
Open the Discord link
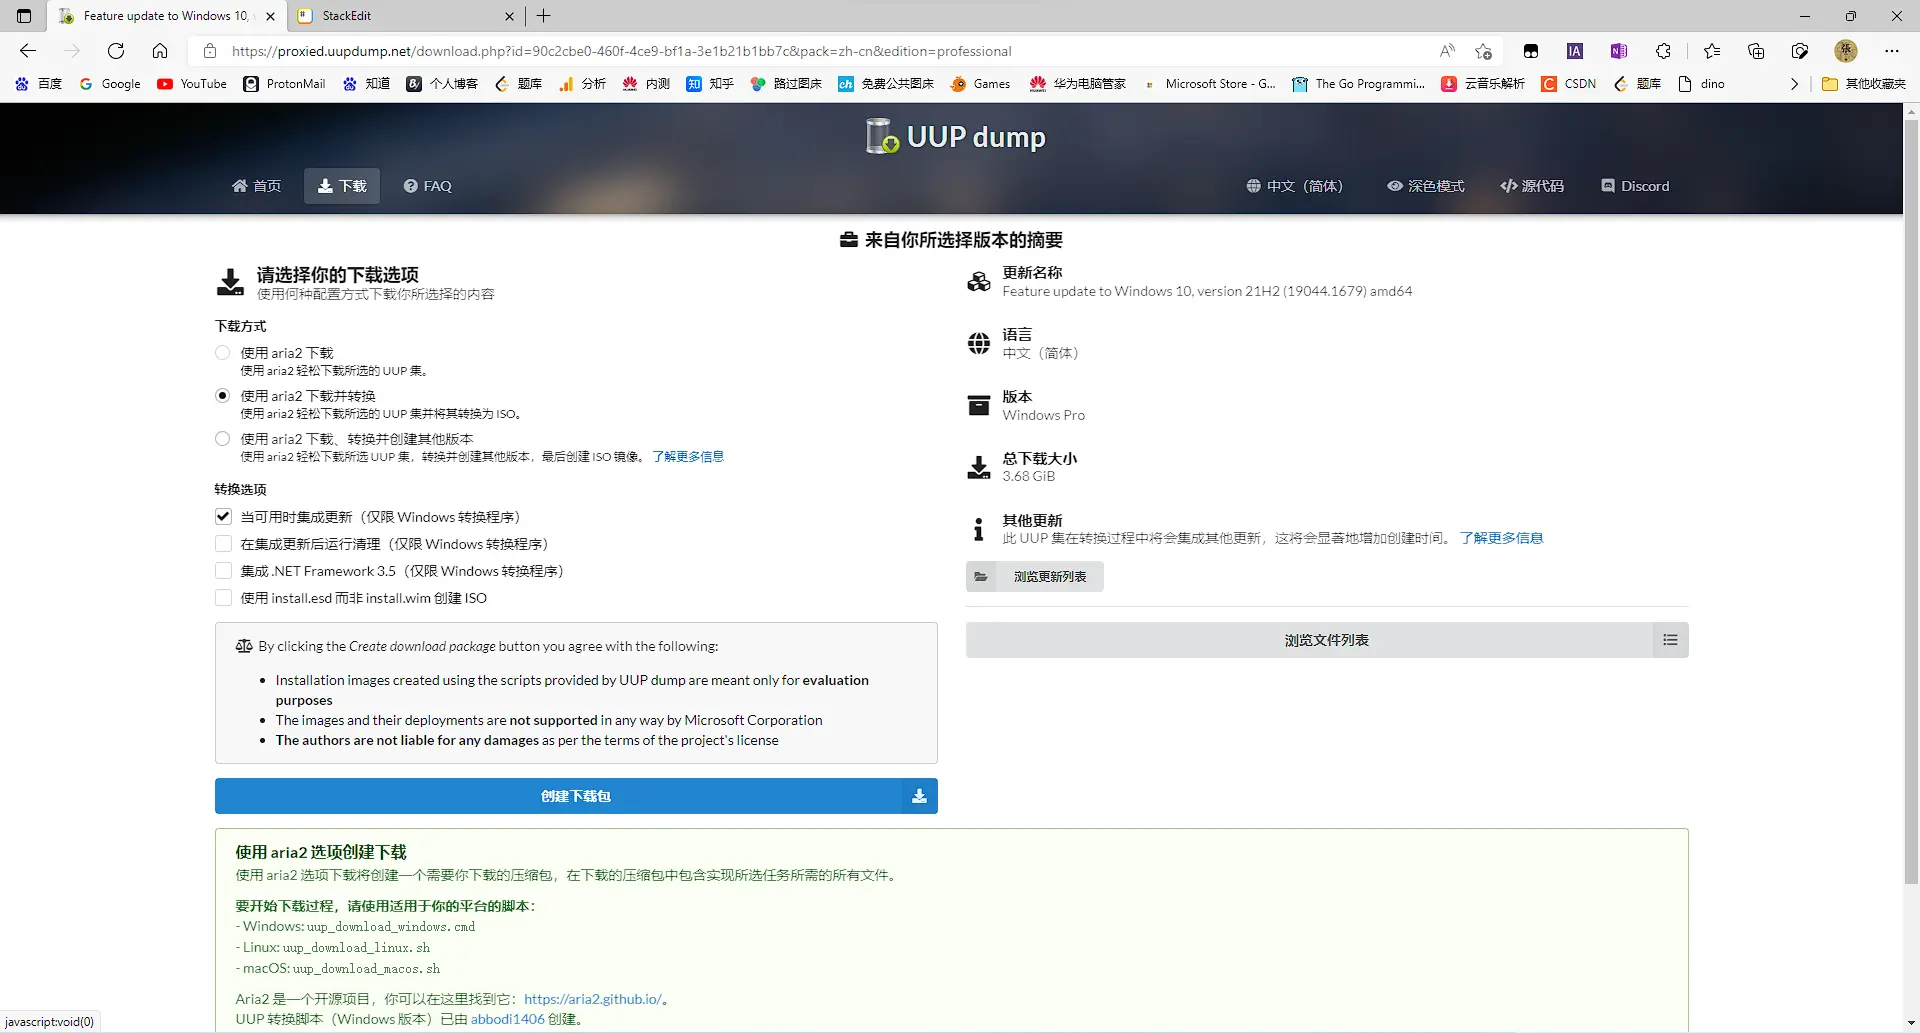(x=1635, y=186)
